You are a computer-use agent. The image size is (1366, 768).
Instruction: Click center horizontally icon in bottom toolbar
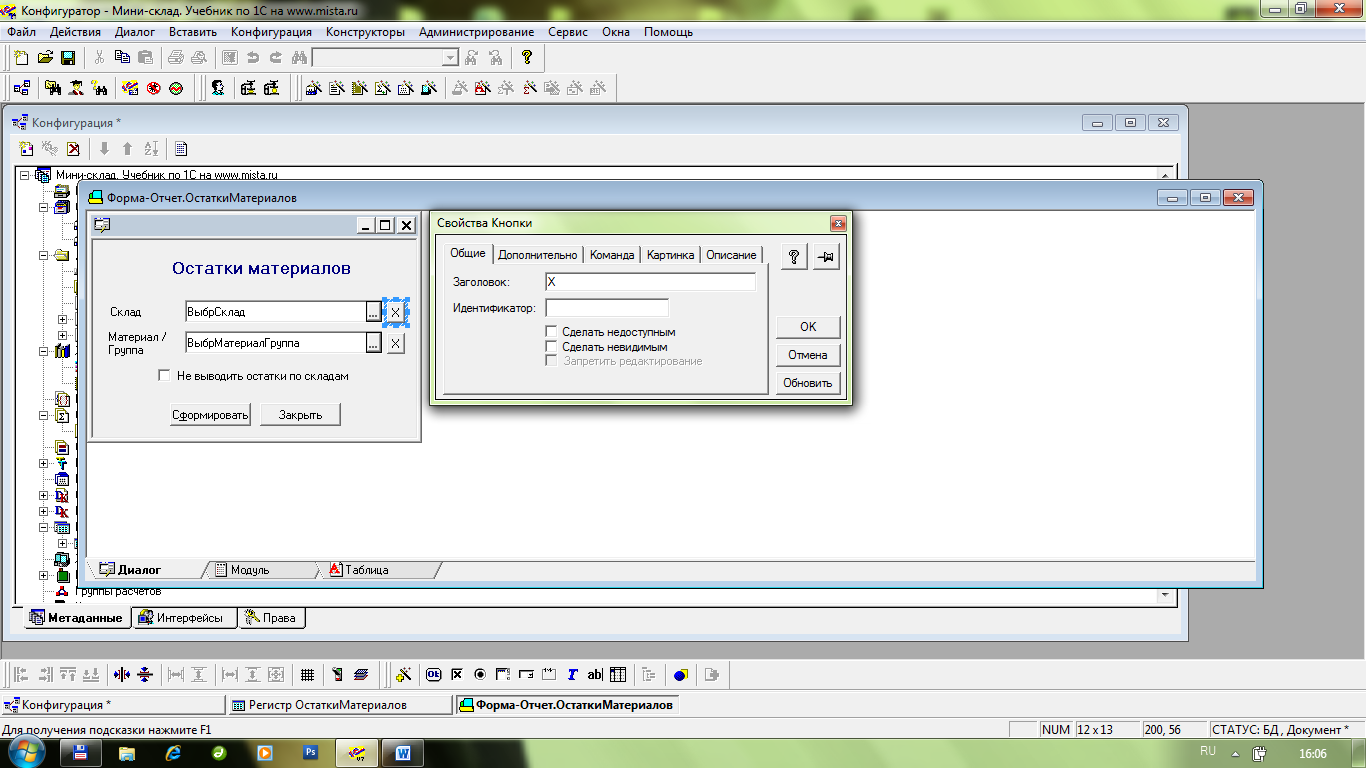pyautogui.click(x=122, y=674)
